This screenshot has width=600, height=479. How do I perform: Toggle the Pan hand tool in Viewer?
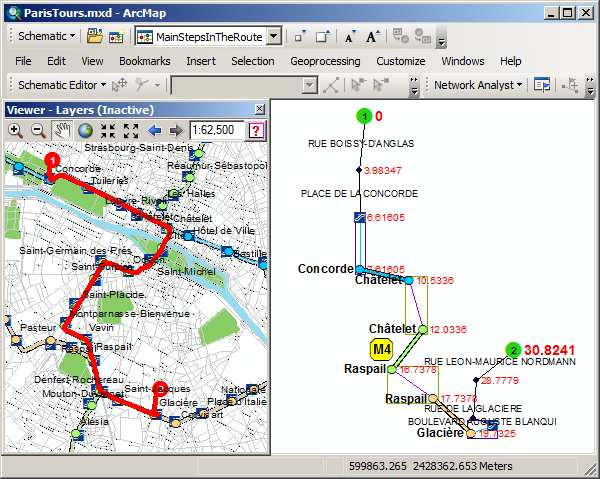coord(62,131)
